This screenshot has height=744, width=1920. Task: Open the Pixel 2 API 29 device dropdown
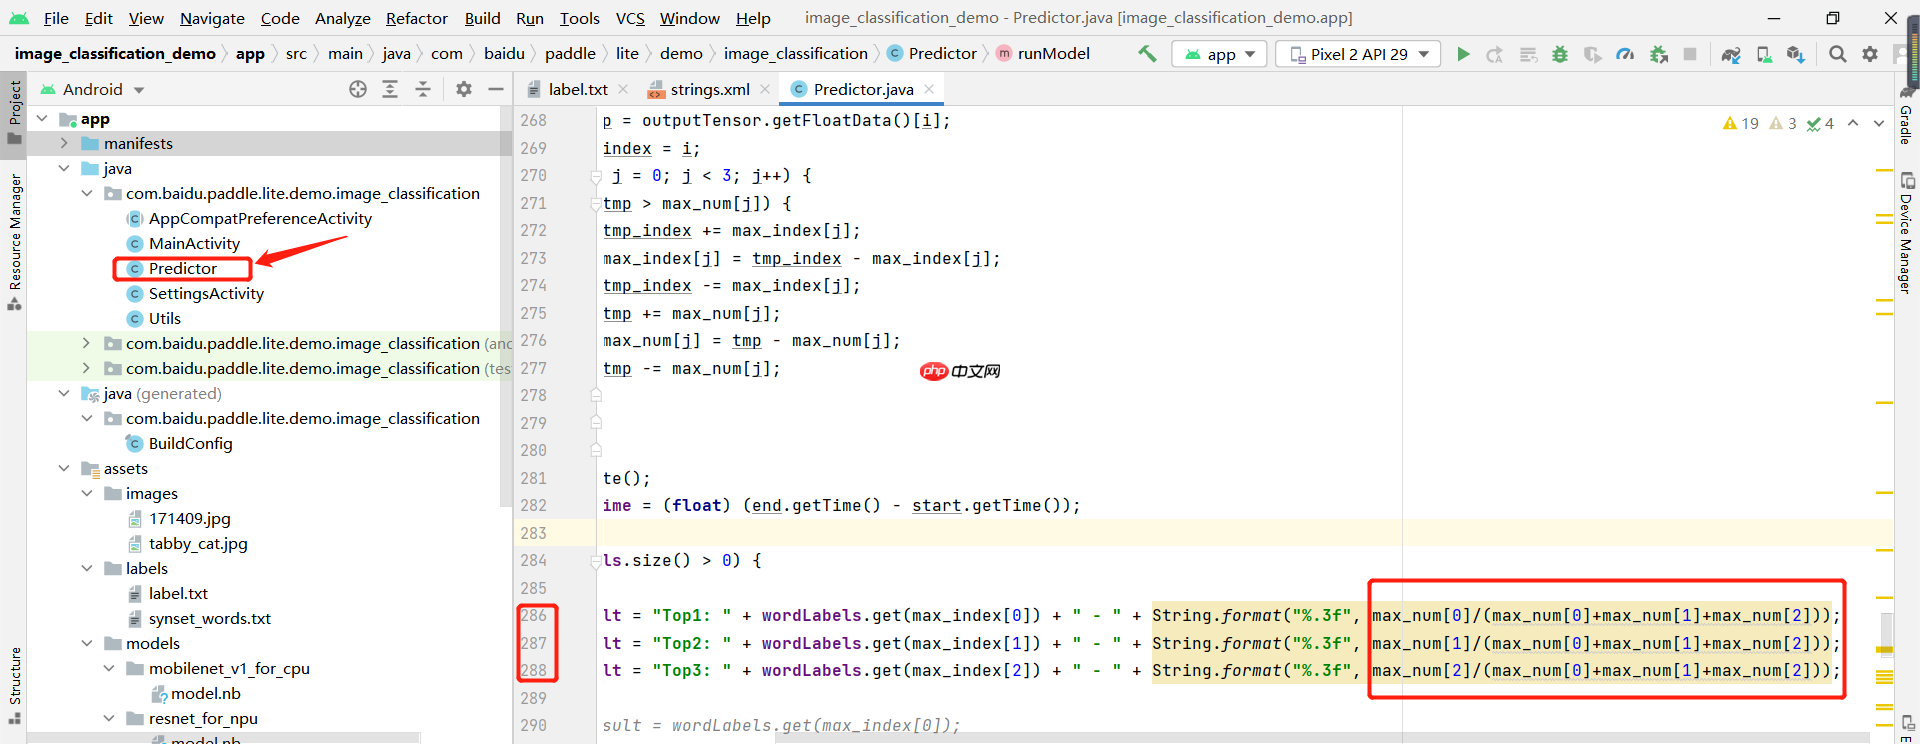point(1358,54)
